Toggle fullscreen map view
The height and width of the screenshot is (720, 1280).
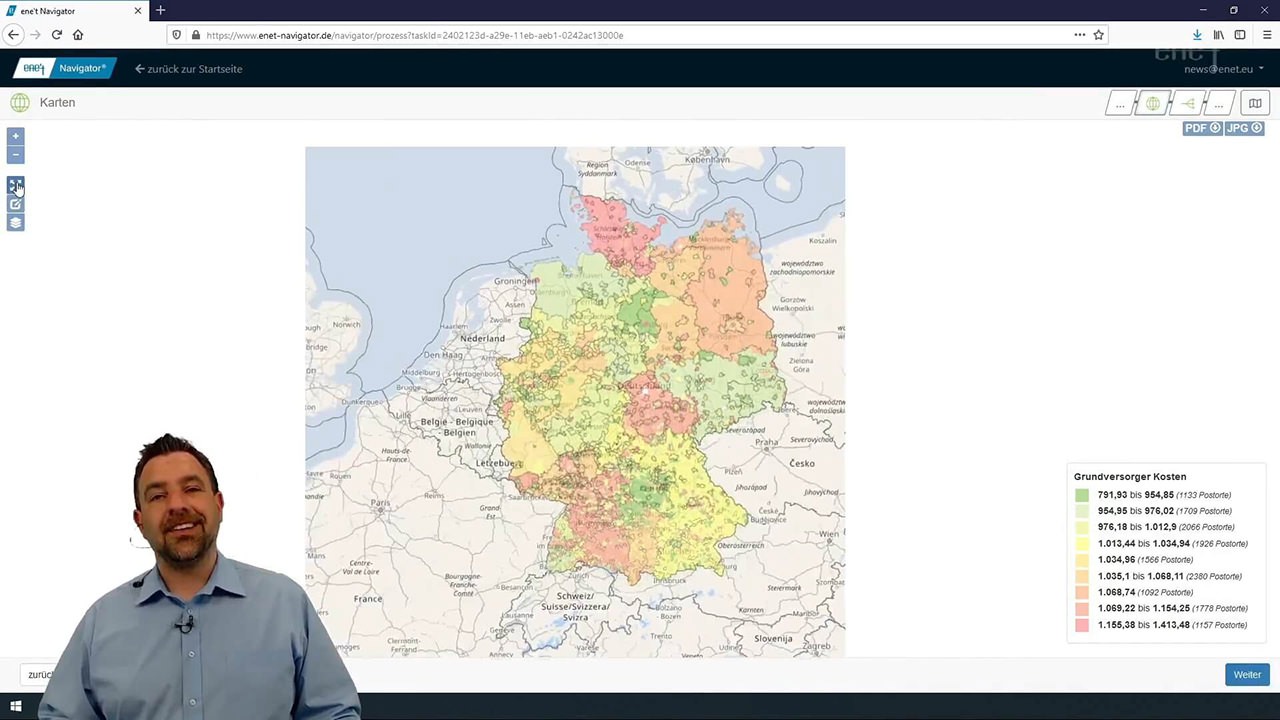point(15,186)
